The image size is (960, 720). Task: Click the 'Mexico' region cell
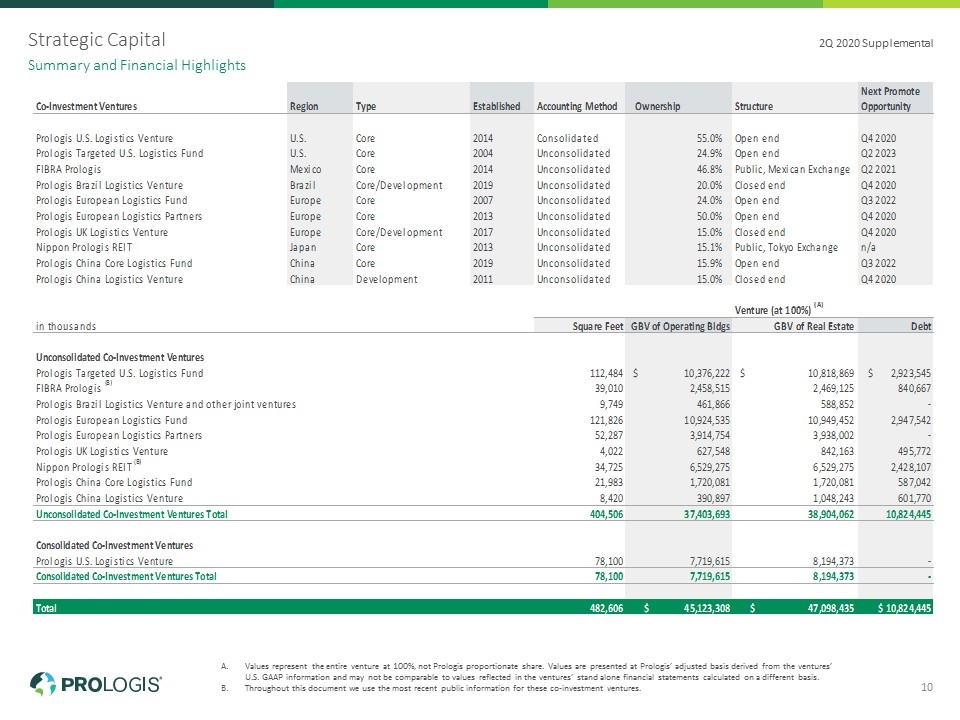[x=306, y=170]
